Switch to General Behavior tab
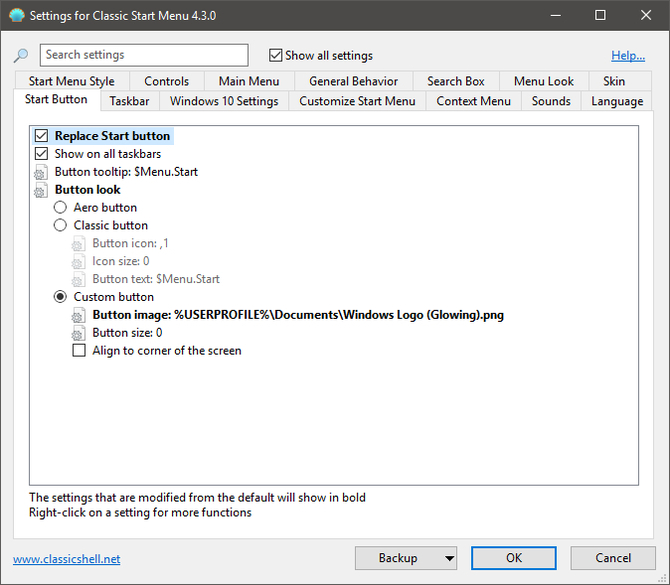 (353, 81)
